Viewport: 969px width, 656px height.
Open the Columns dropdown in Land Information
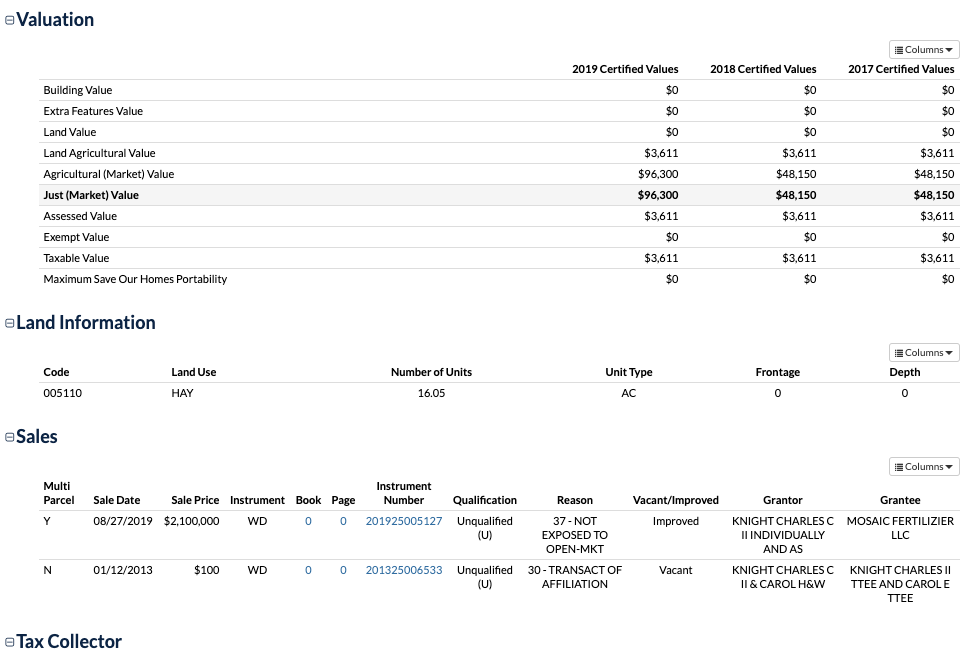point(924,353)
